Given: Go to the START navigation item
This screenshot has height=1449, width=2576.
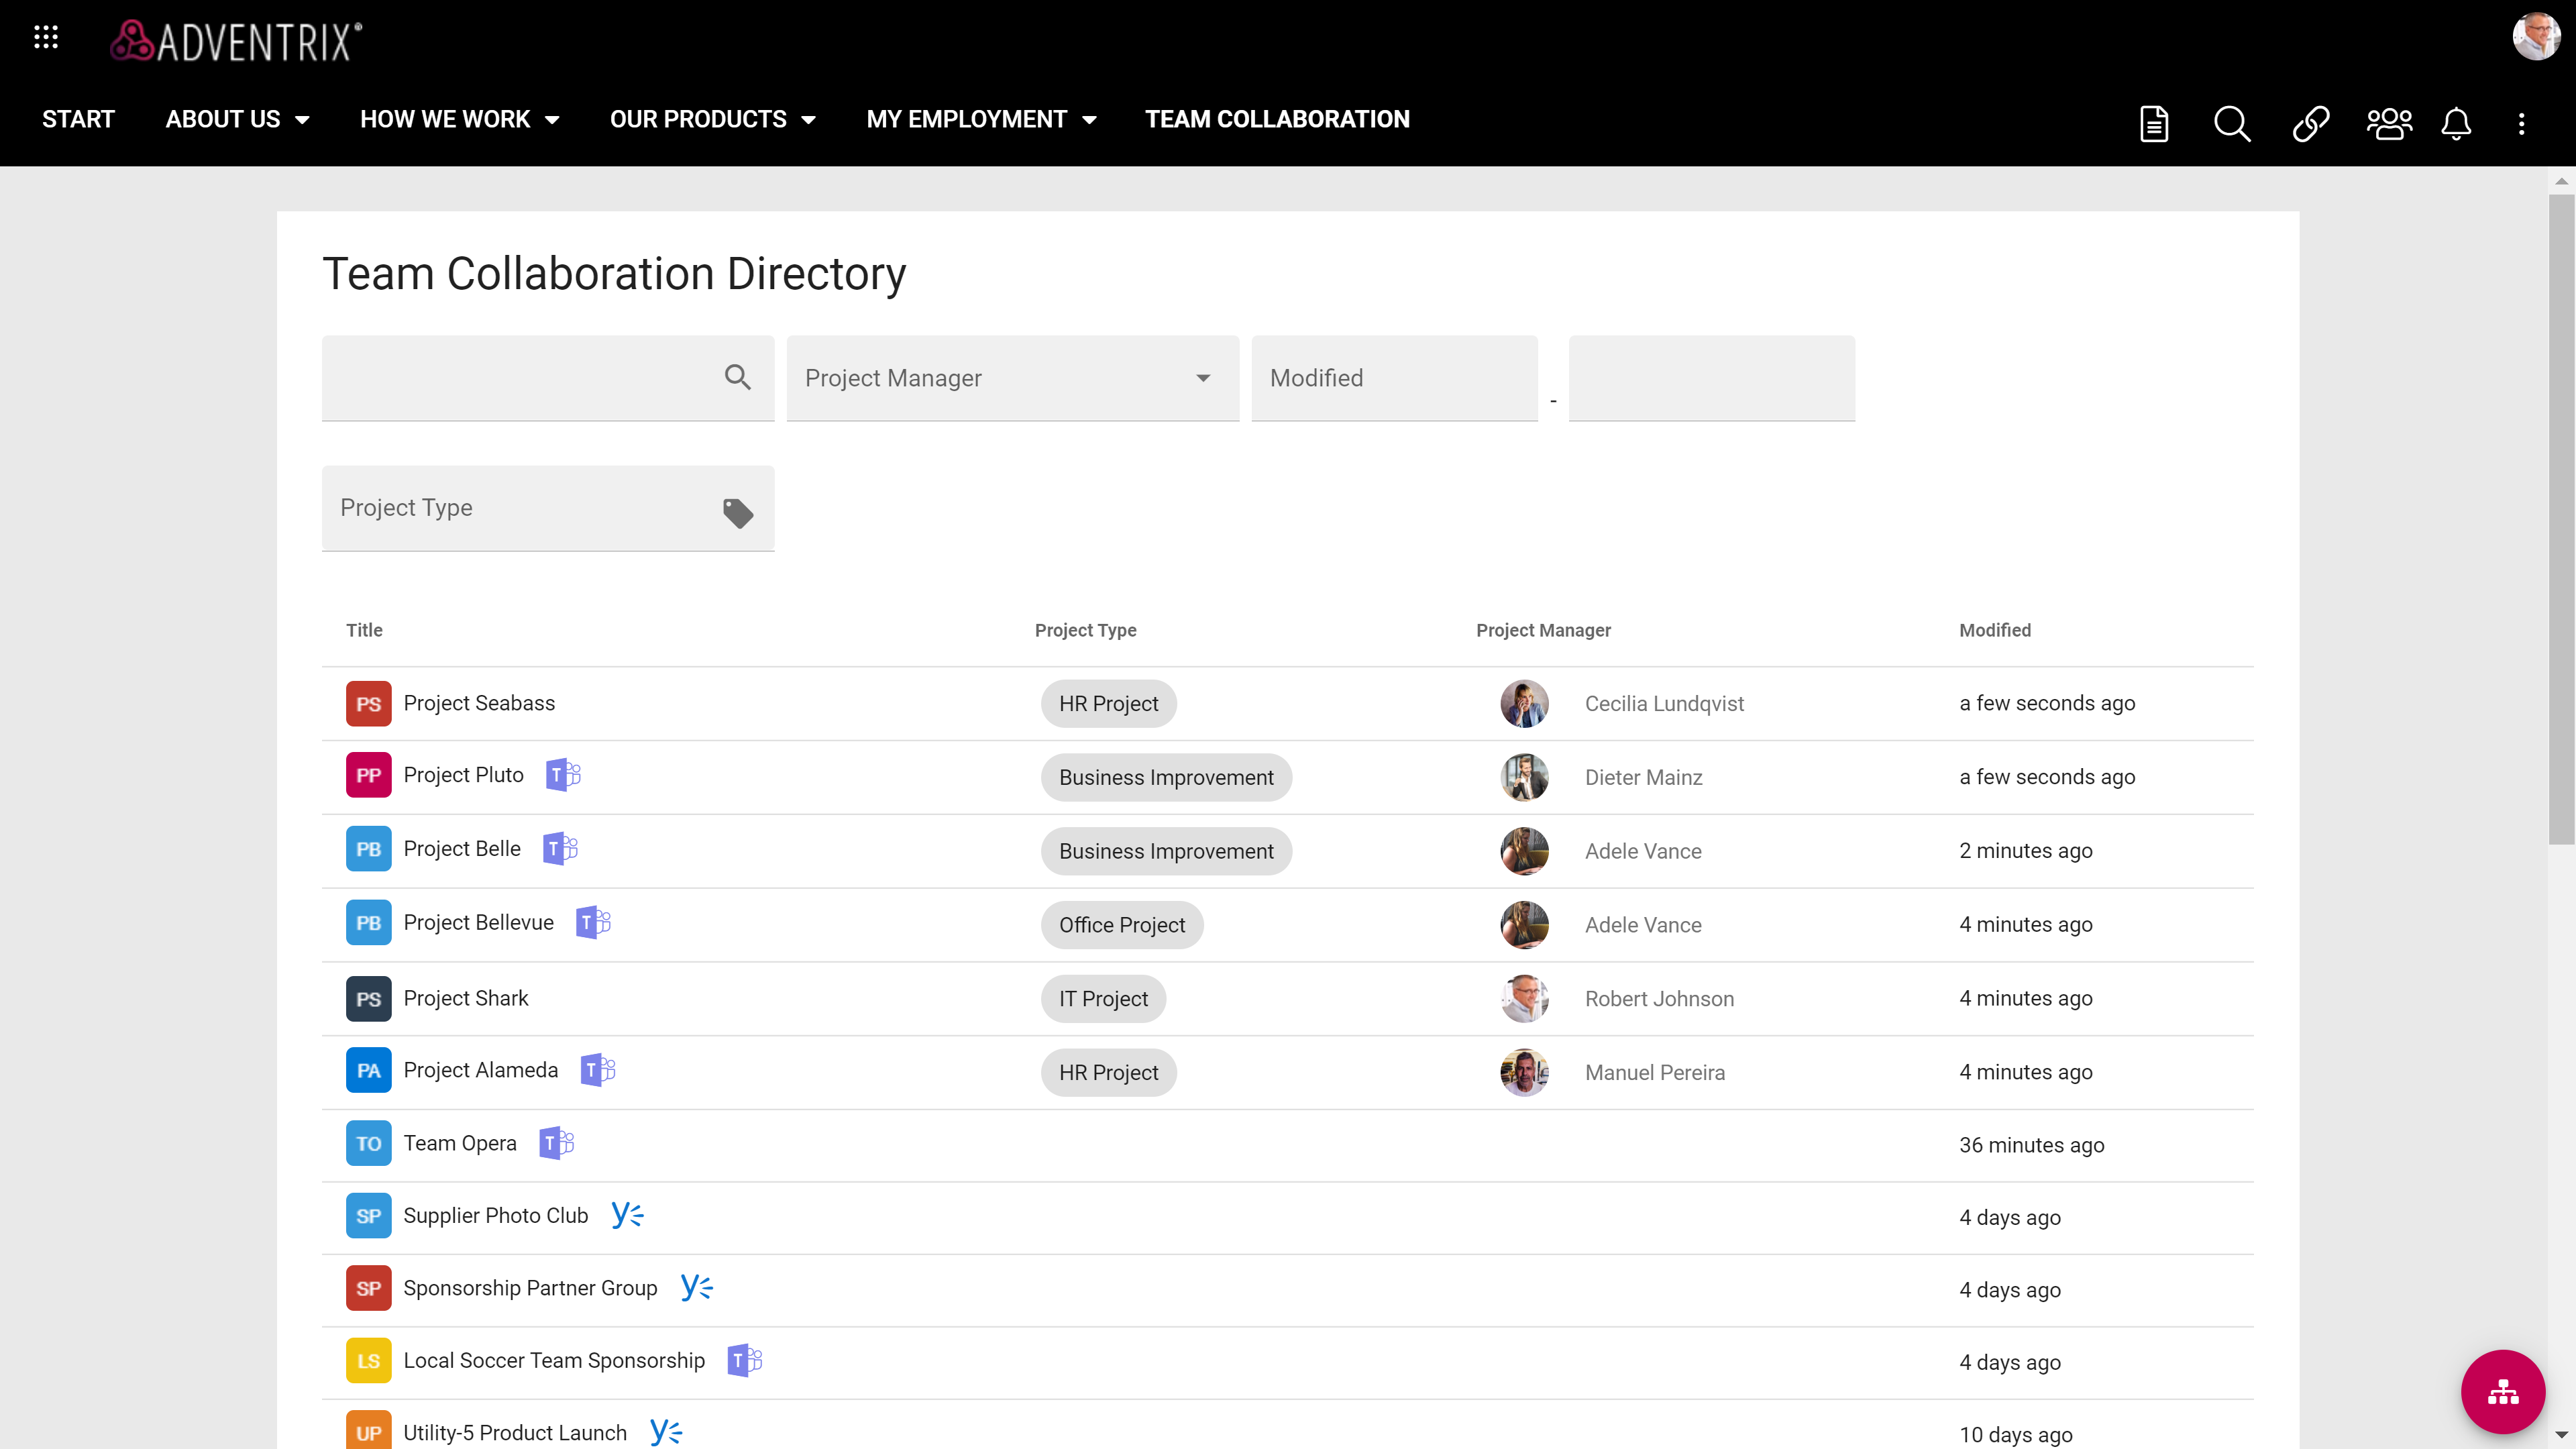Looking at the screenshot, I should tap(78, 119).
